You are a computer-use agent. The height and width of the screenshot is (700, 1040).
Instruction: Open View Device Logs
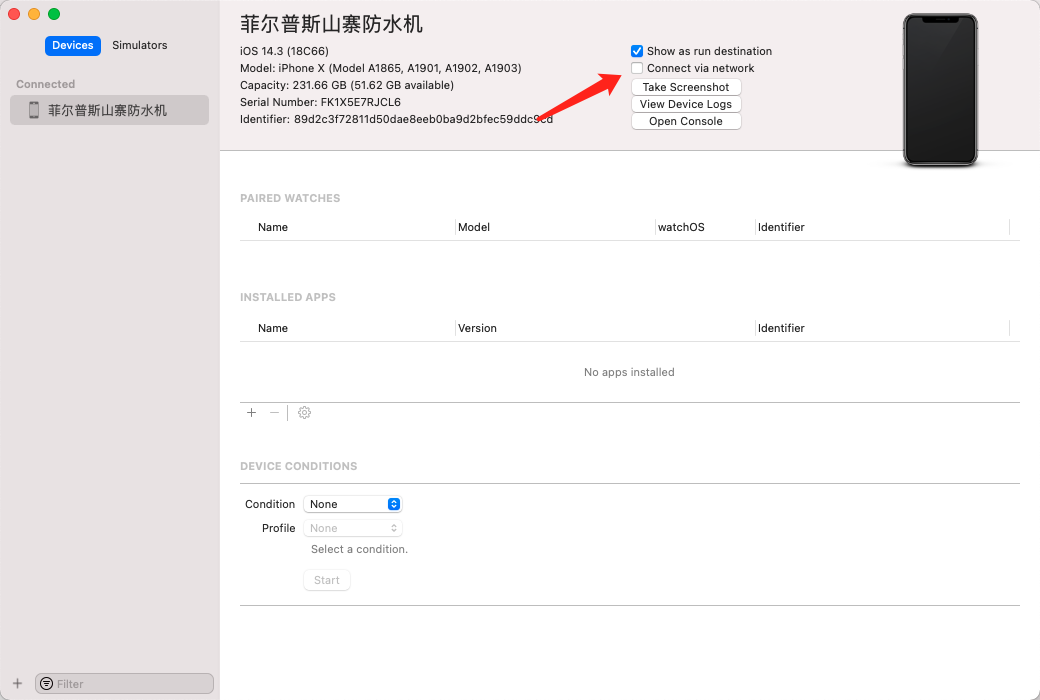(686, 104)
